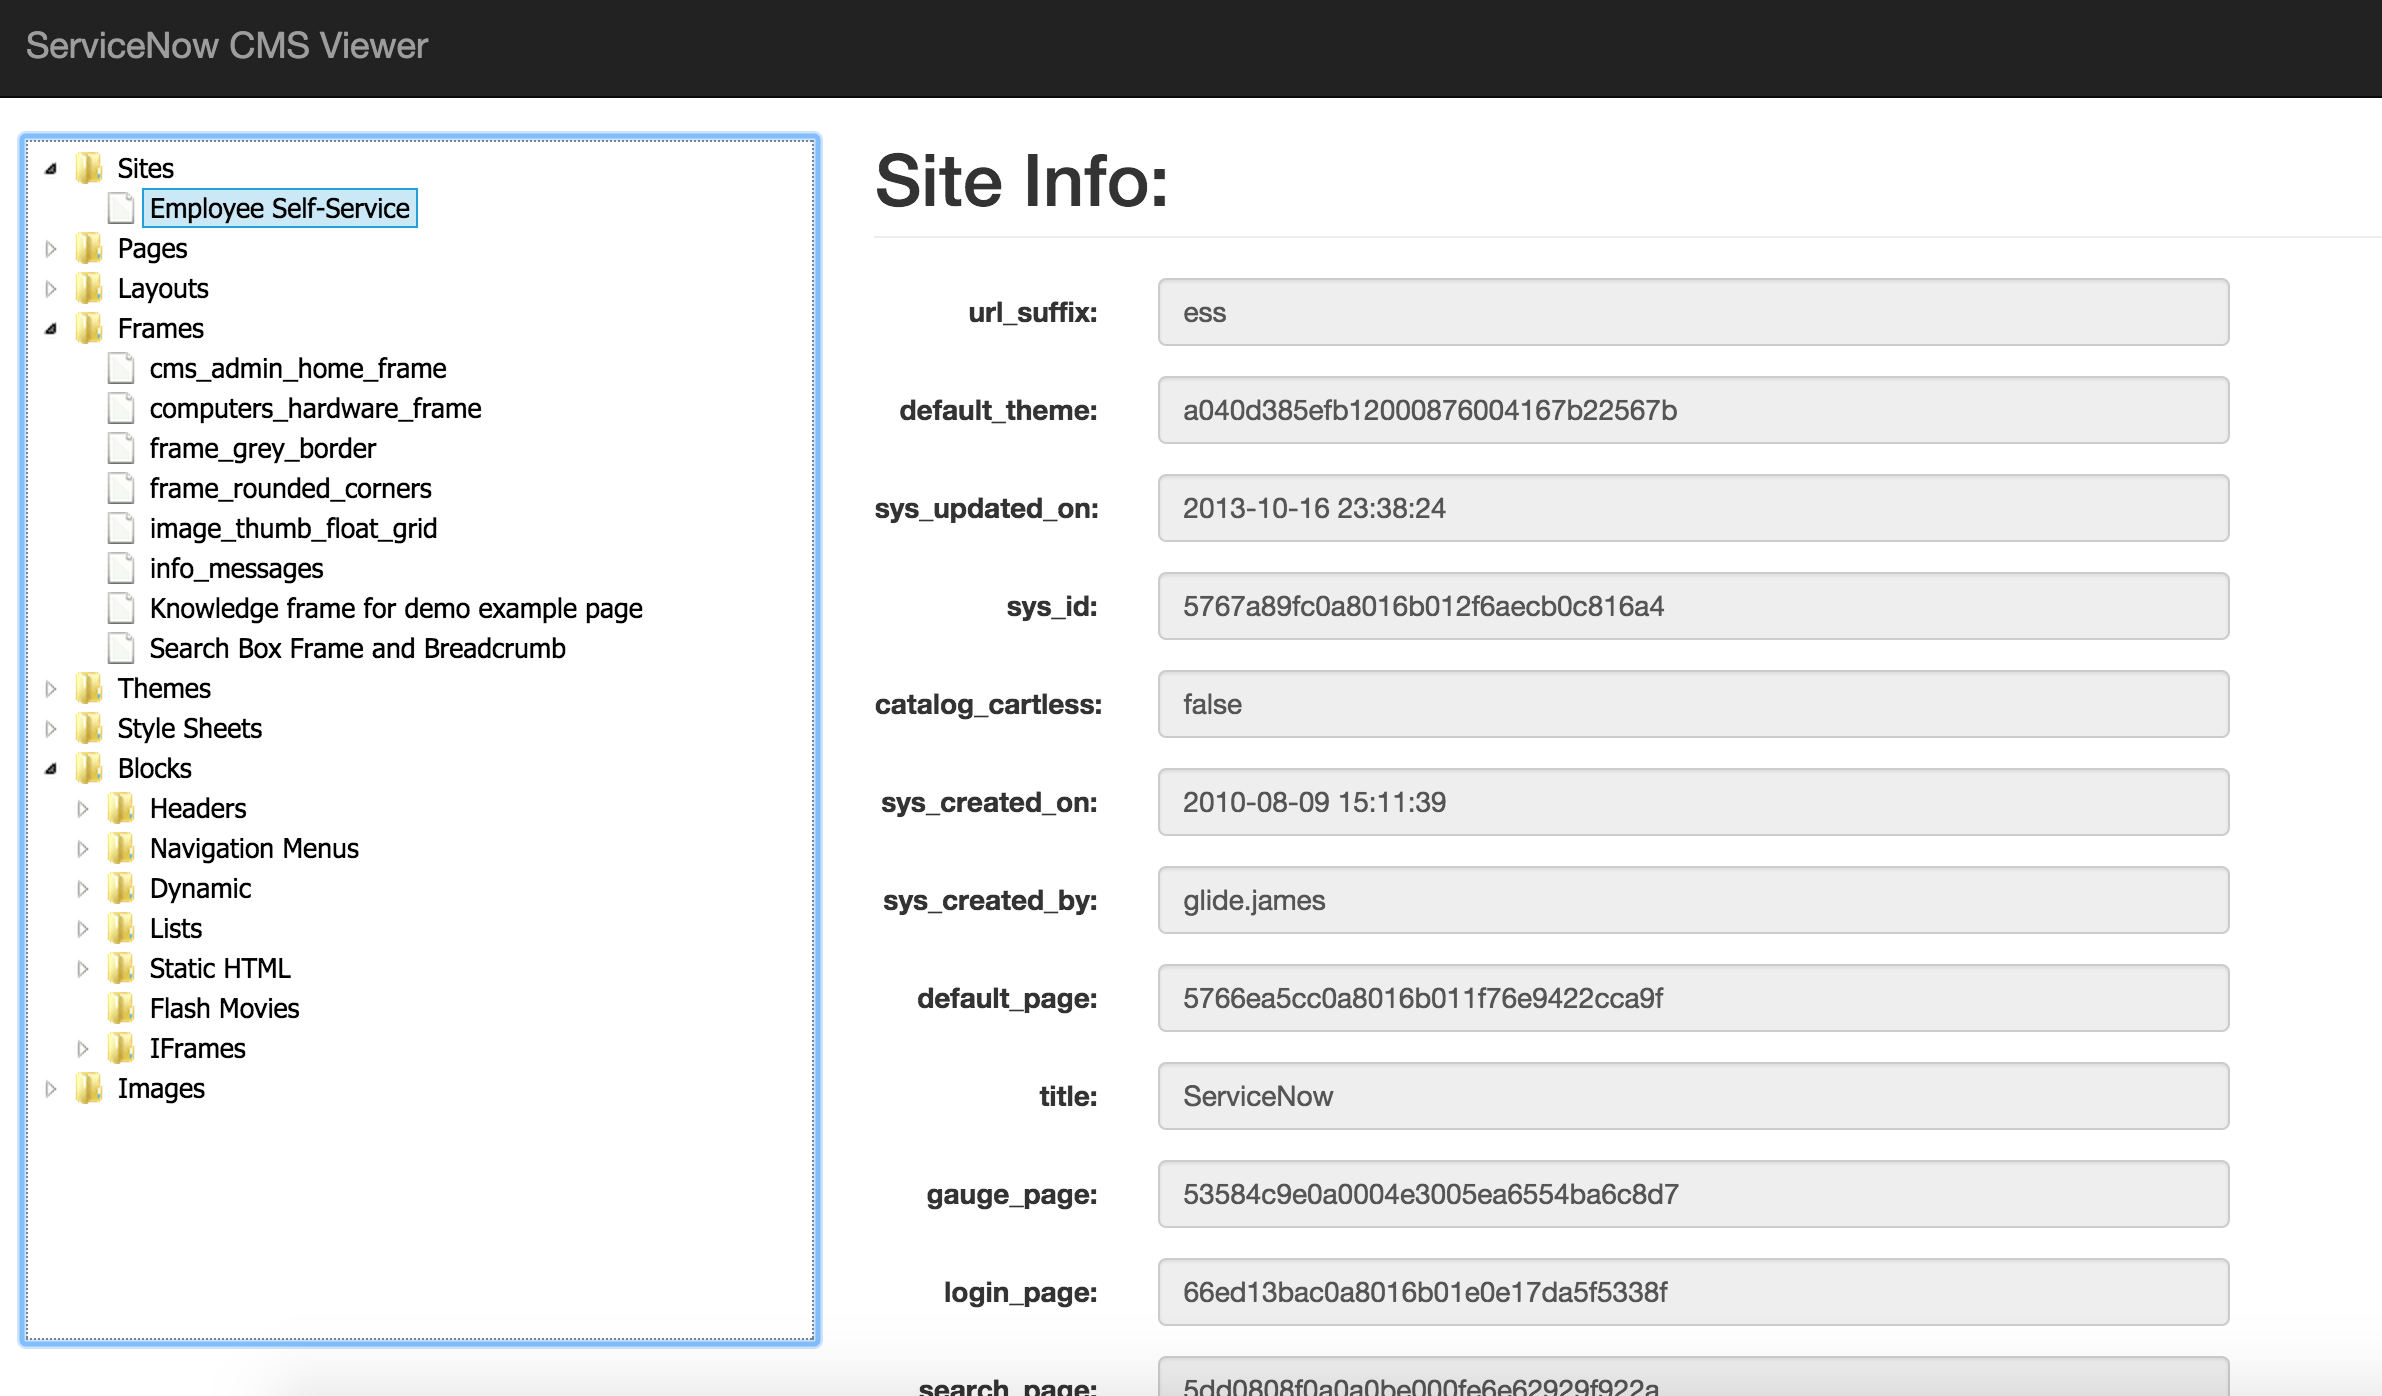The image size is (2382, 1396).
Task: Expand the Headers subfolder arrow
Action: pyautogui.click(x=83, y=808)
